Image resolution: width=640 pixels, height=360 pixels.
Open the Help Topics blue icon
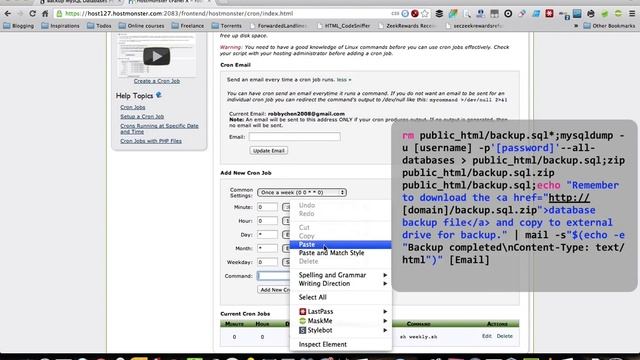[159, 95]
